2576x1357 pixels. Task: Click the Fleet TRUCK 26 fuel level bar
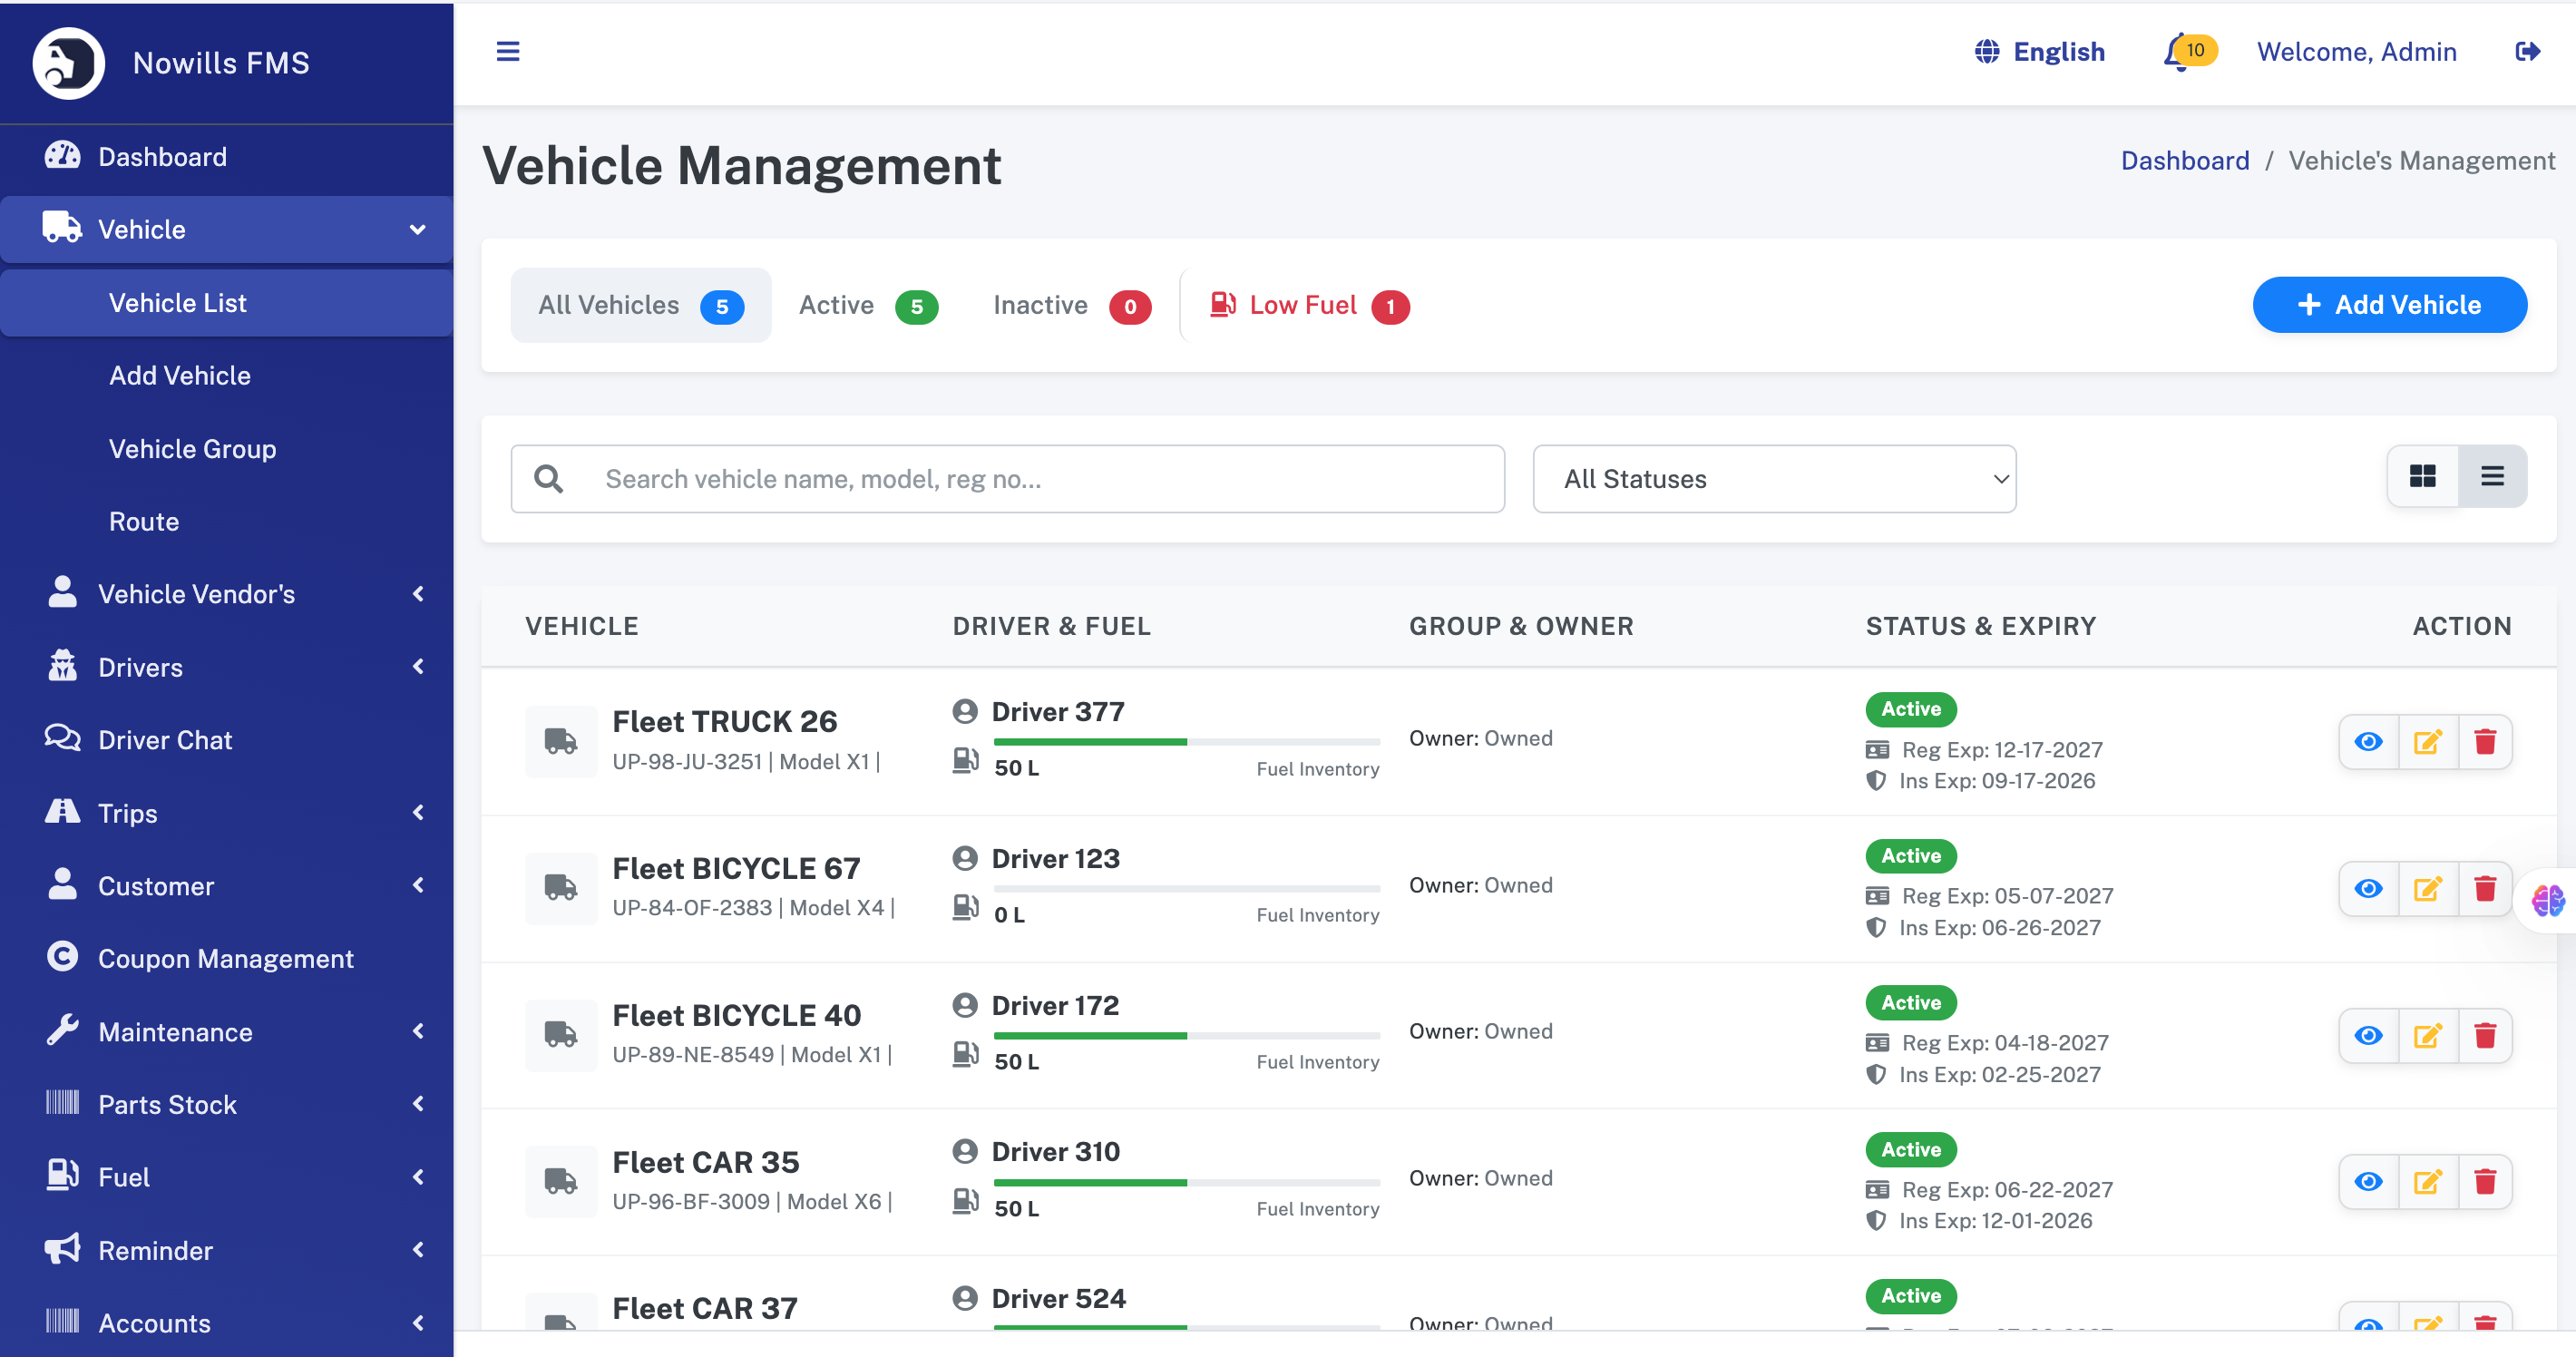click(1186, 742)
